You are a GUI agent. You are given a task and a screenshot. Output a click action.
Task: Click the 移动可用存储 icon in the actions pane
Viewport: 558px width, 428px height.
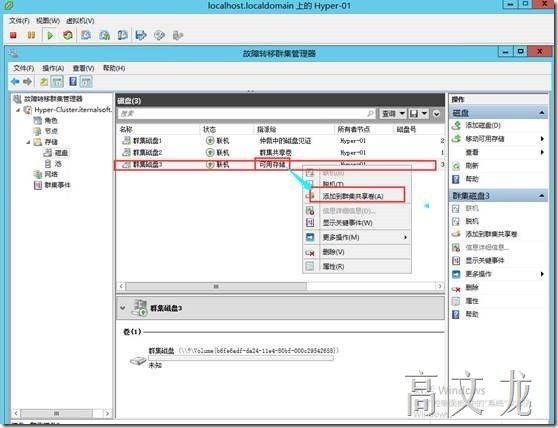point(456,139)
